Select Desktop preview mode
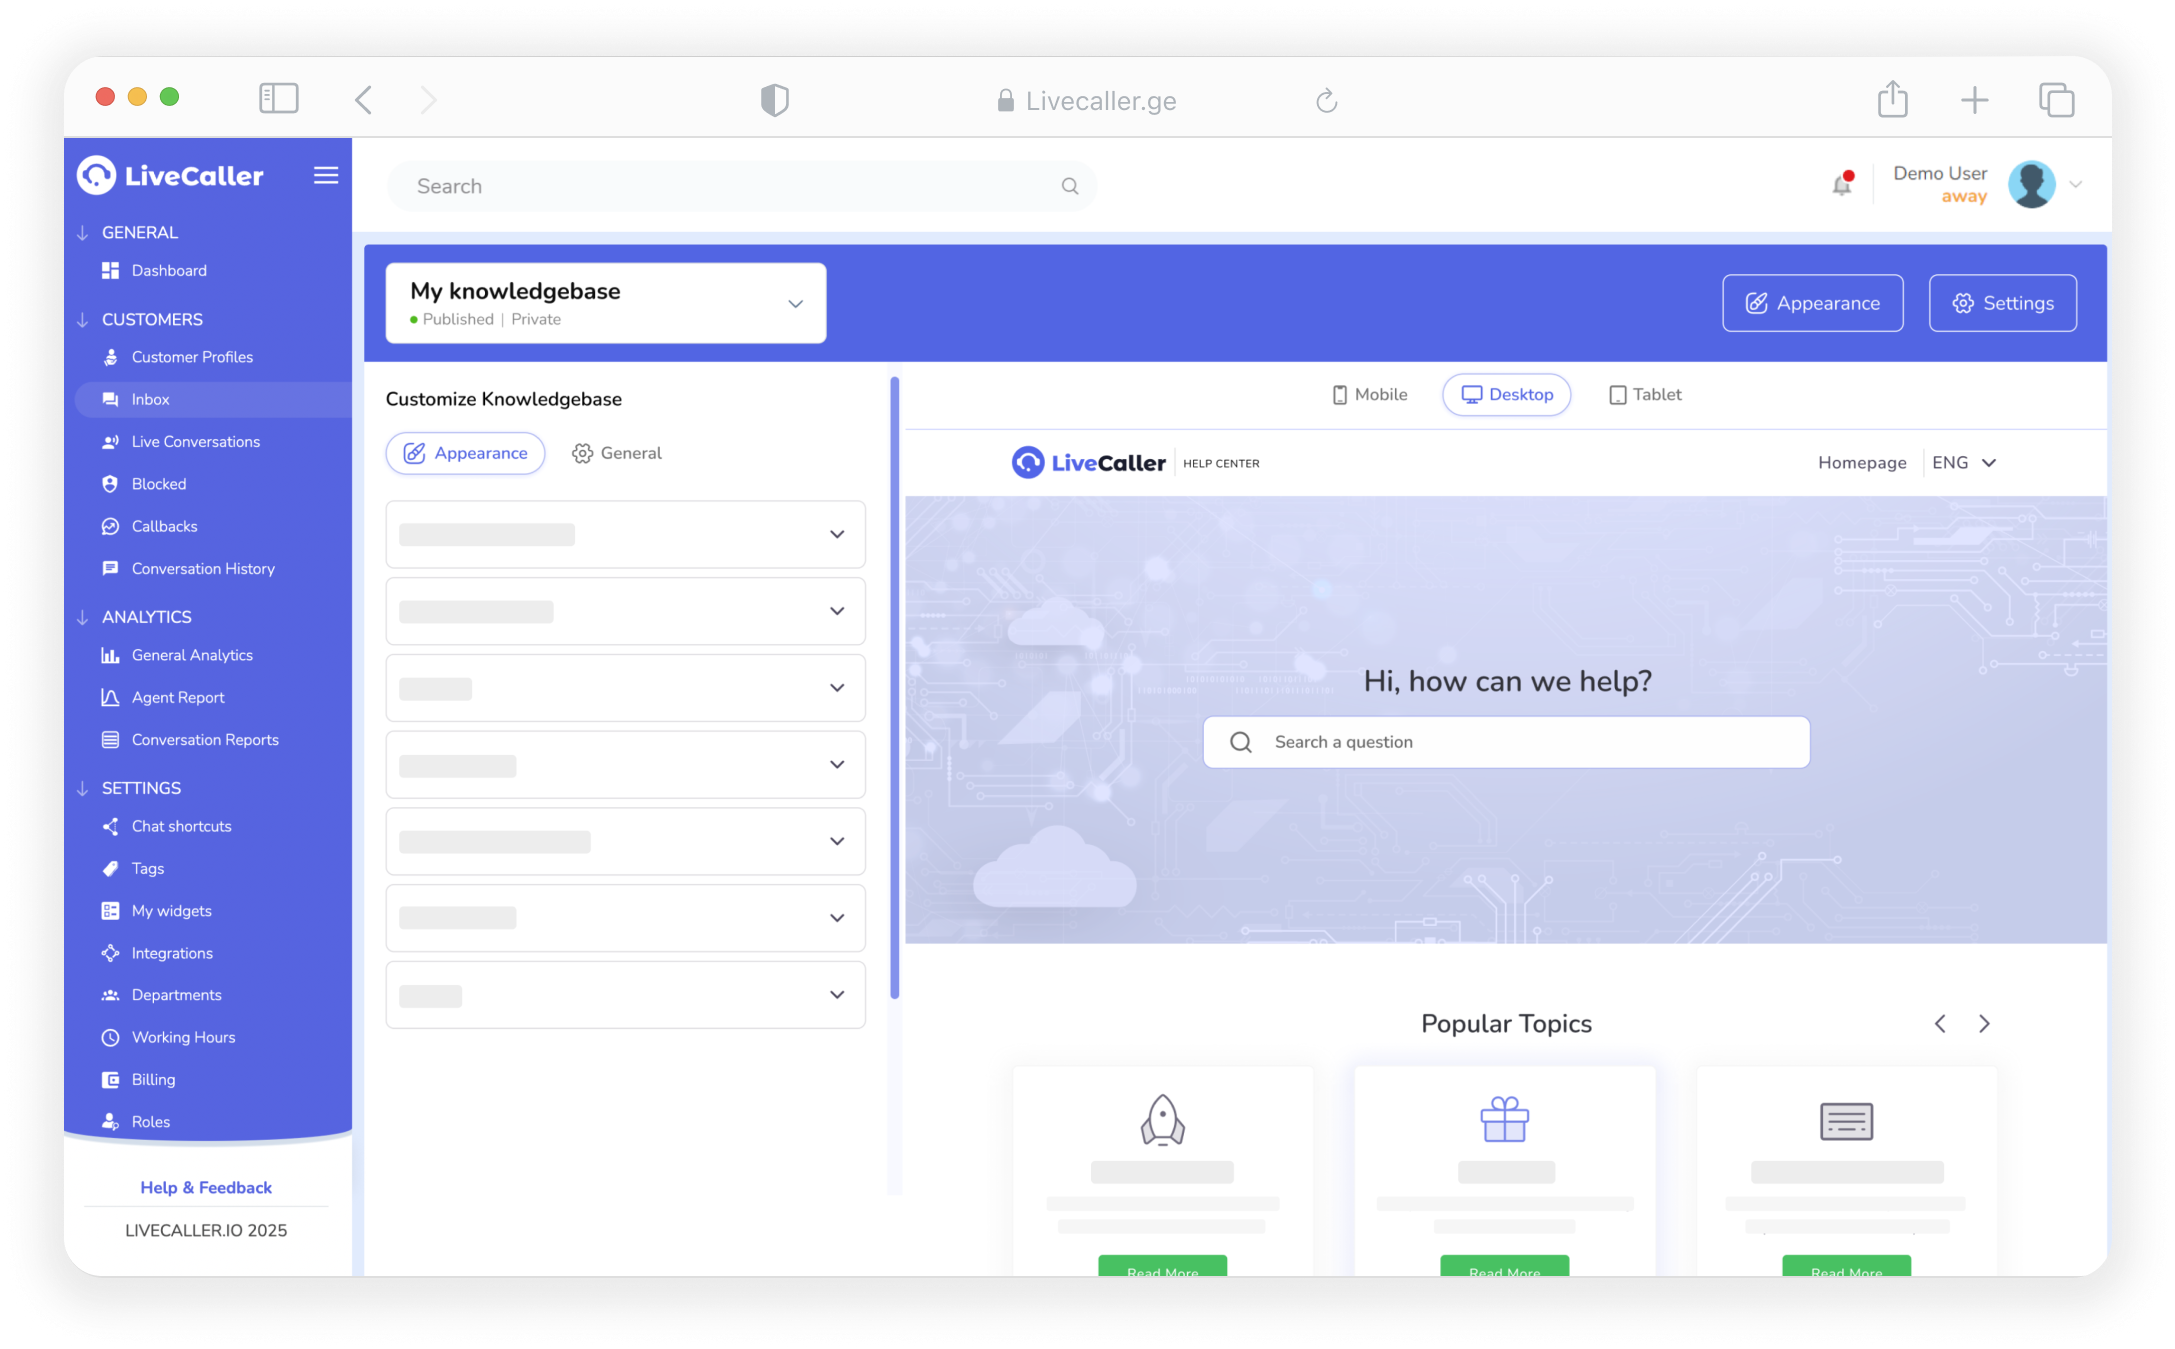The image size is (2175, 1349). pos(1507,395)
